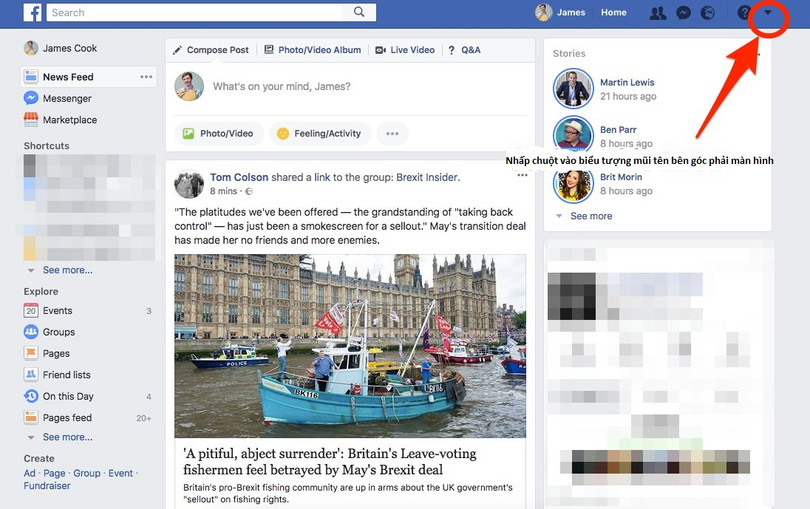
Task: Open more composer options ellipsis
Action: point(393,133)
